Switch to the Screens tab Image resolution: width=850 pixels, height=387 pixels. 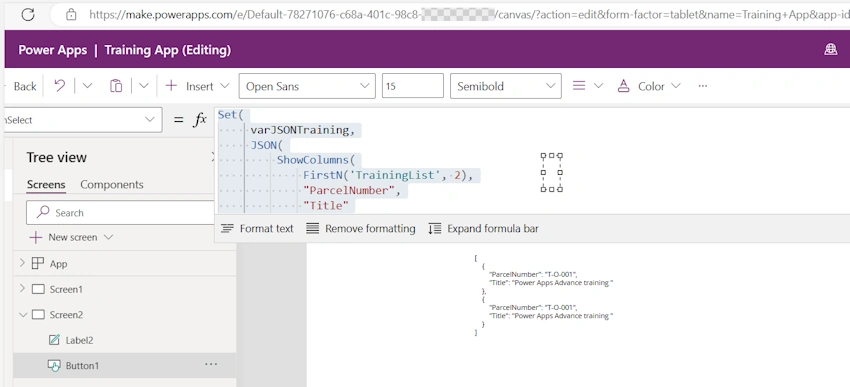coord(46,185)
